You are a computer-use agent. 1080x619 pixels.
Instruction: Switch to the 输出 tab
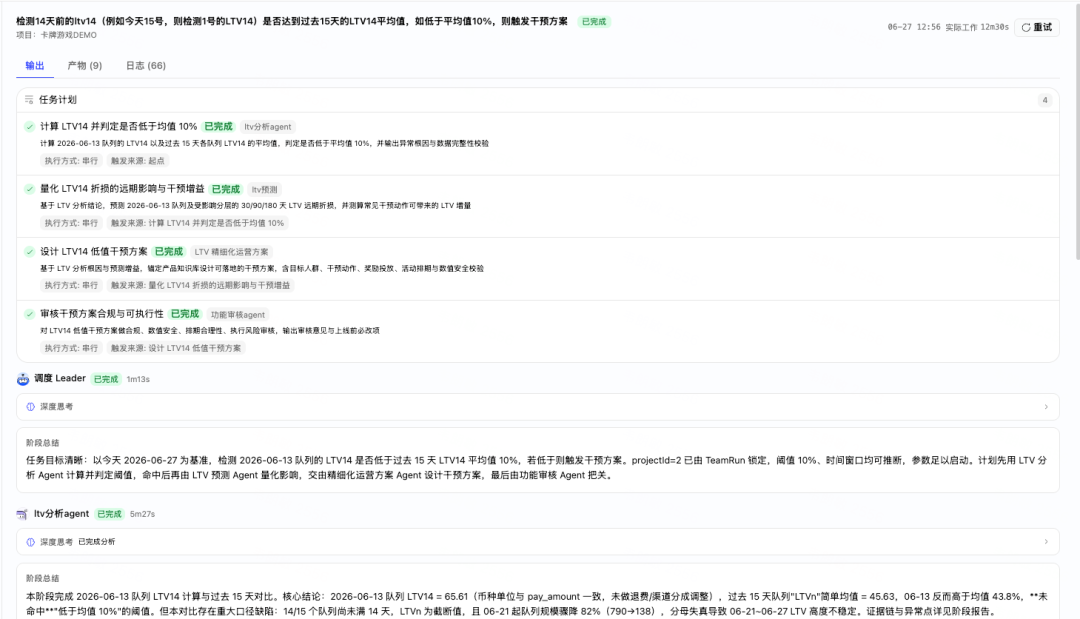click(x=34, y=65)
